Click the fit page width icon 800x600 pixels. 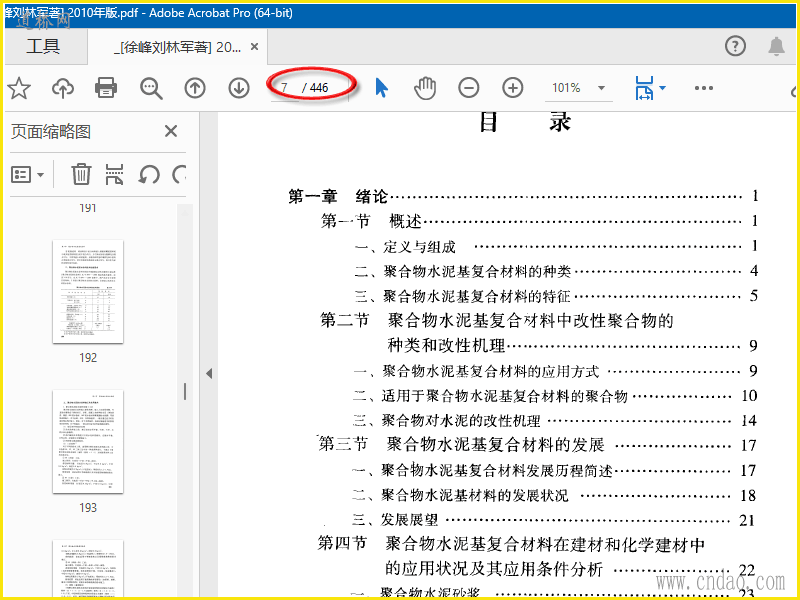tap(644, 88)
